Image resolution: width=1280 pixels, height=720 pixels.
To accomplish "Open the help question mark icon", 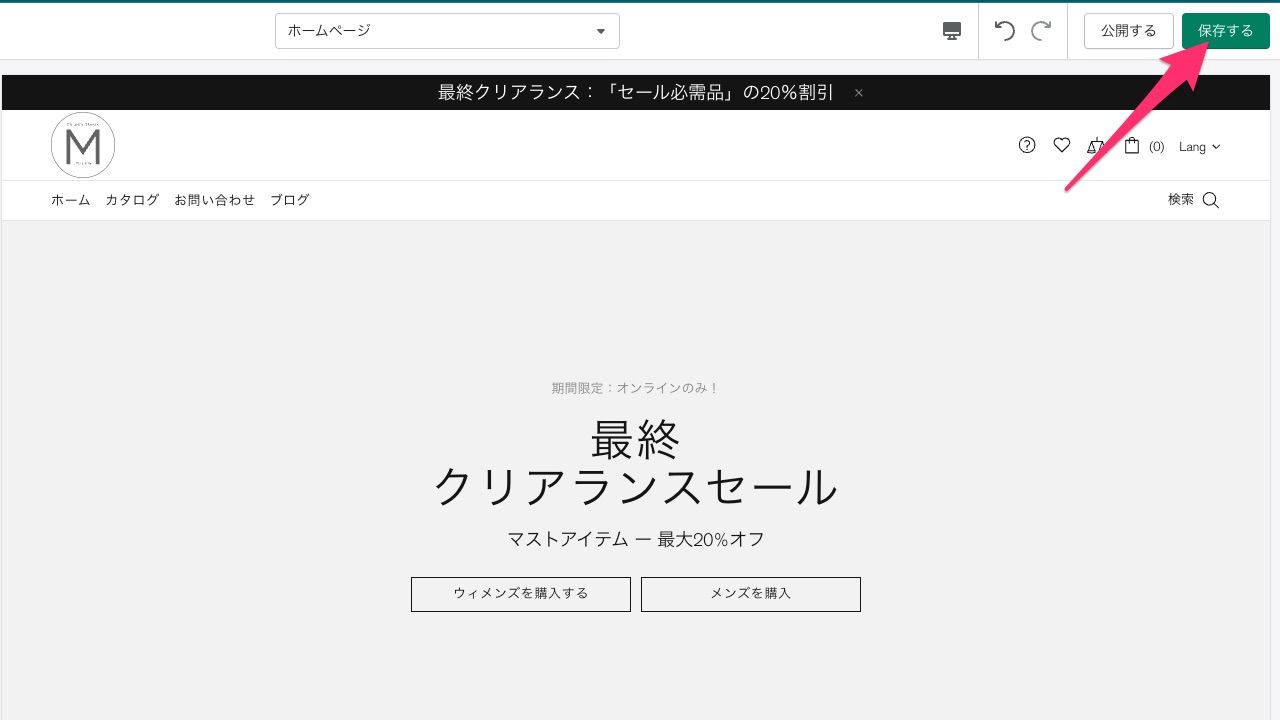I will coord(1027,145).
